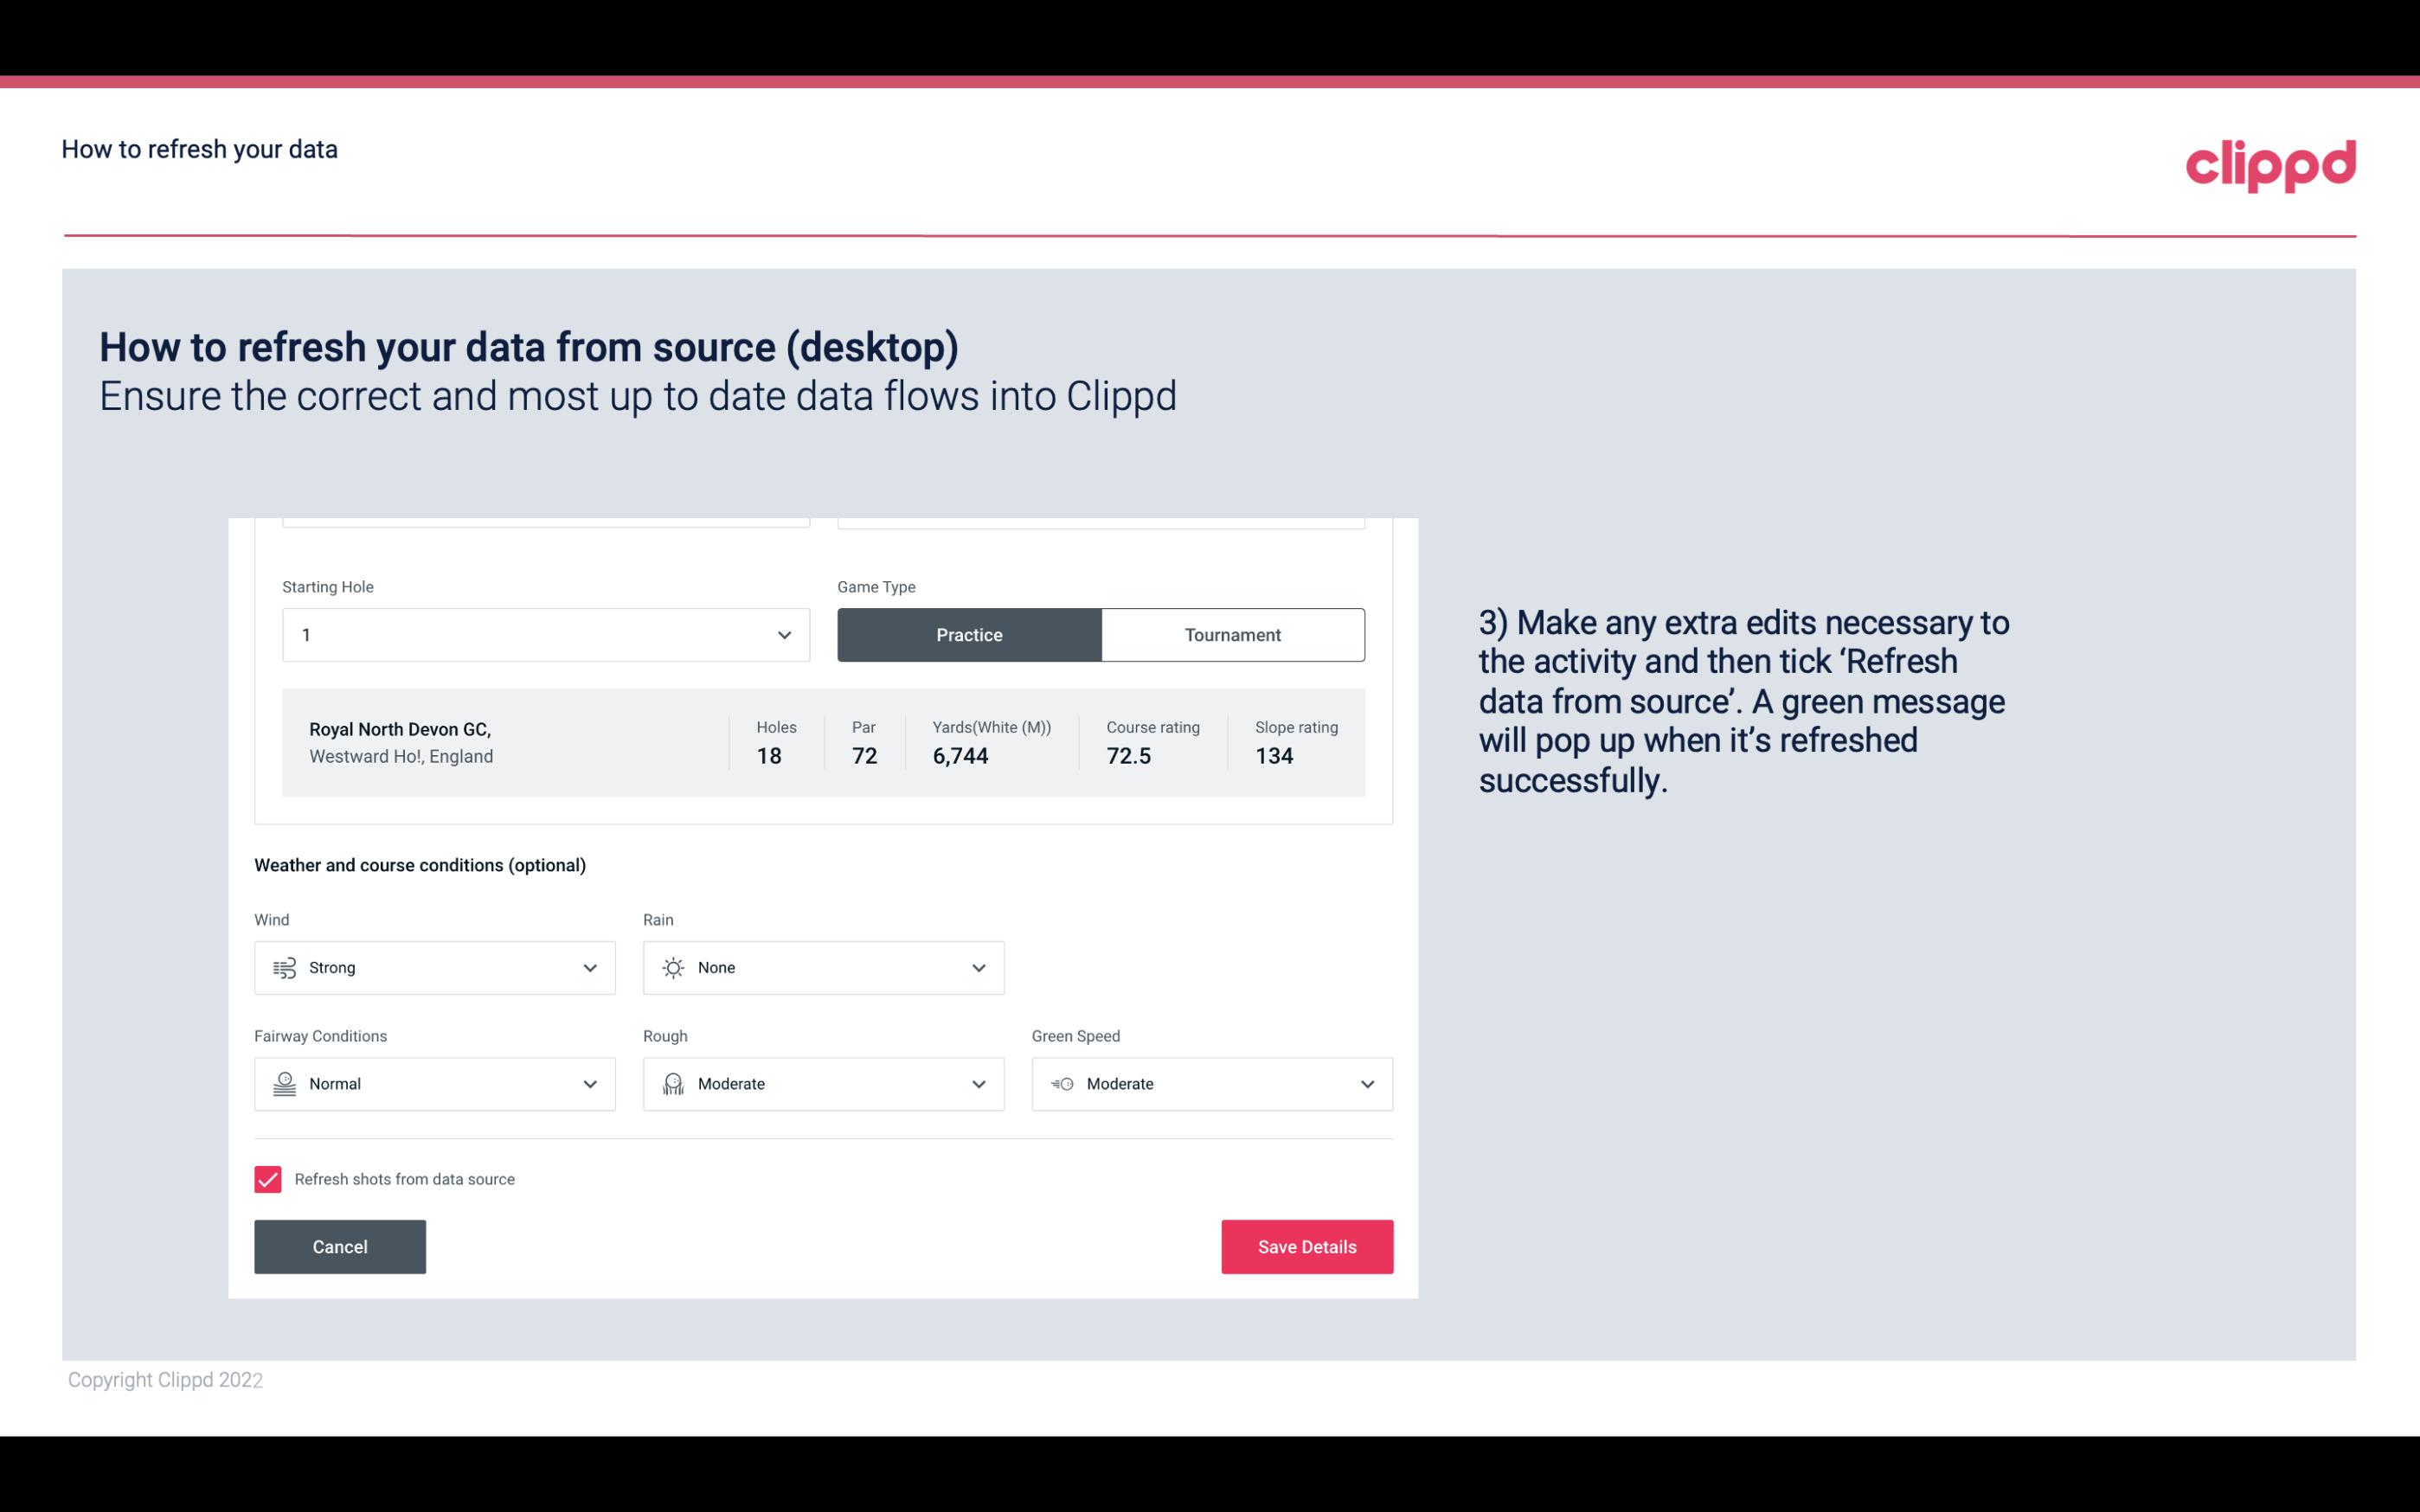
Task: Click the starting hole number field icon
Action: tap(784, 634)
